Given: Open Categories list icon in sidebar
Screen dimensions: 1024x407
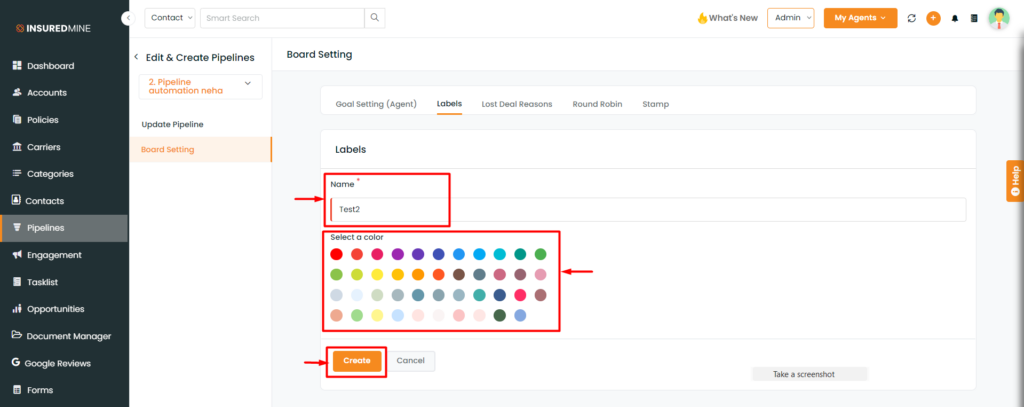Looking at the screenshot, I should (x=17, y=174).
